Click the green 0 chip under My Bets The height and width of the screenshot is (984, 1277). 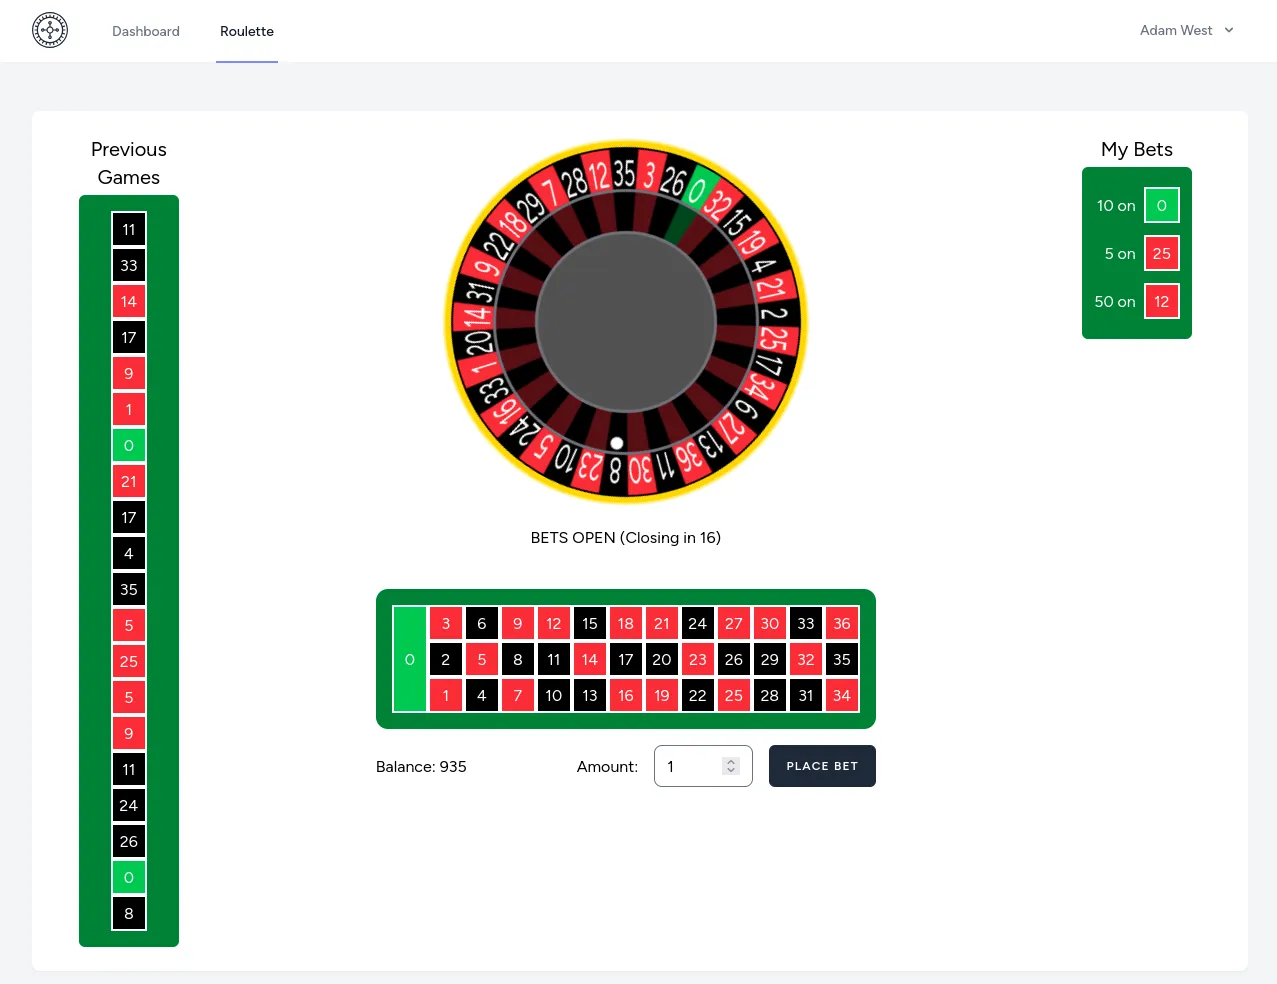pos(1161,205)
